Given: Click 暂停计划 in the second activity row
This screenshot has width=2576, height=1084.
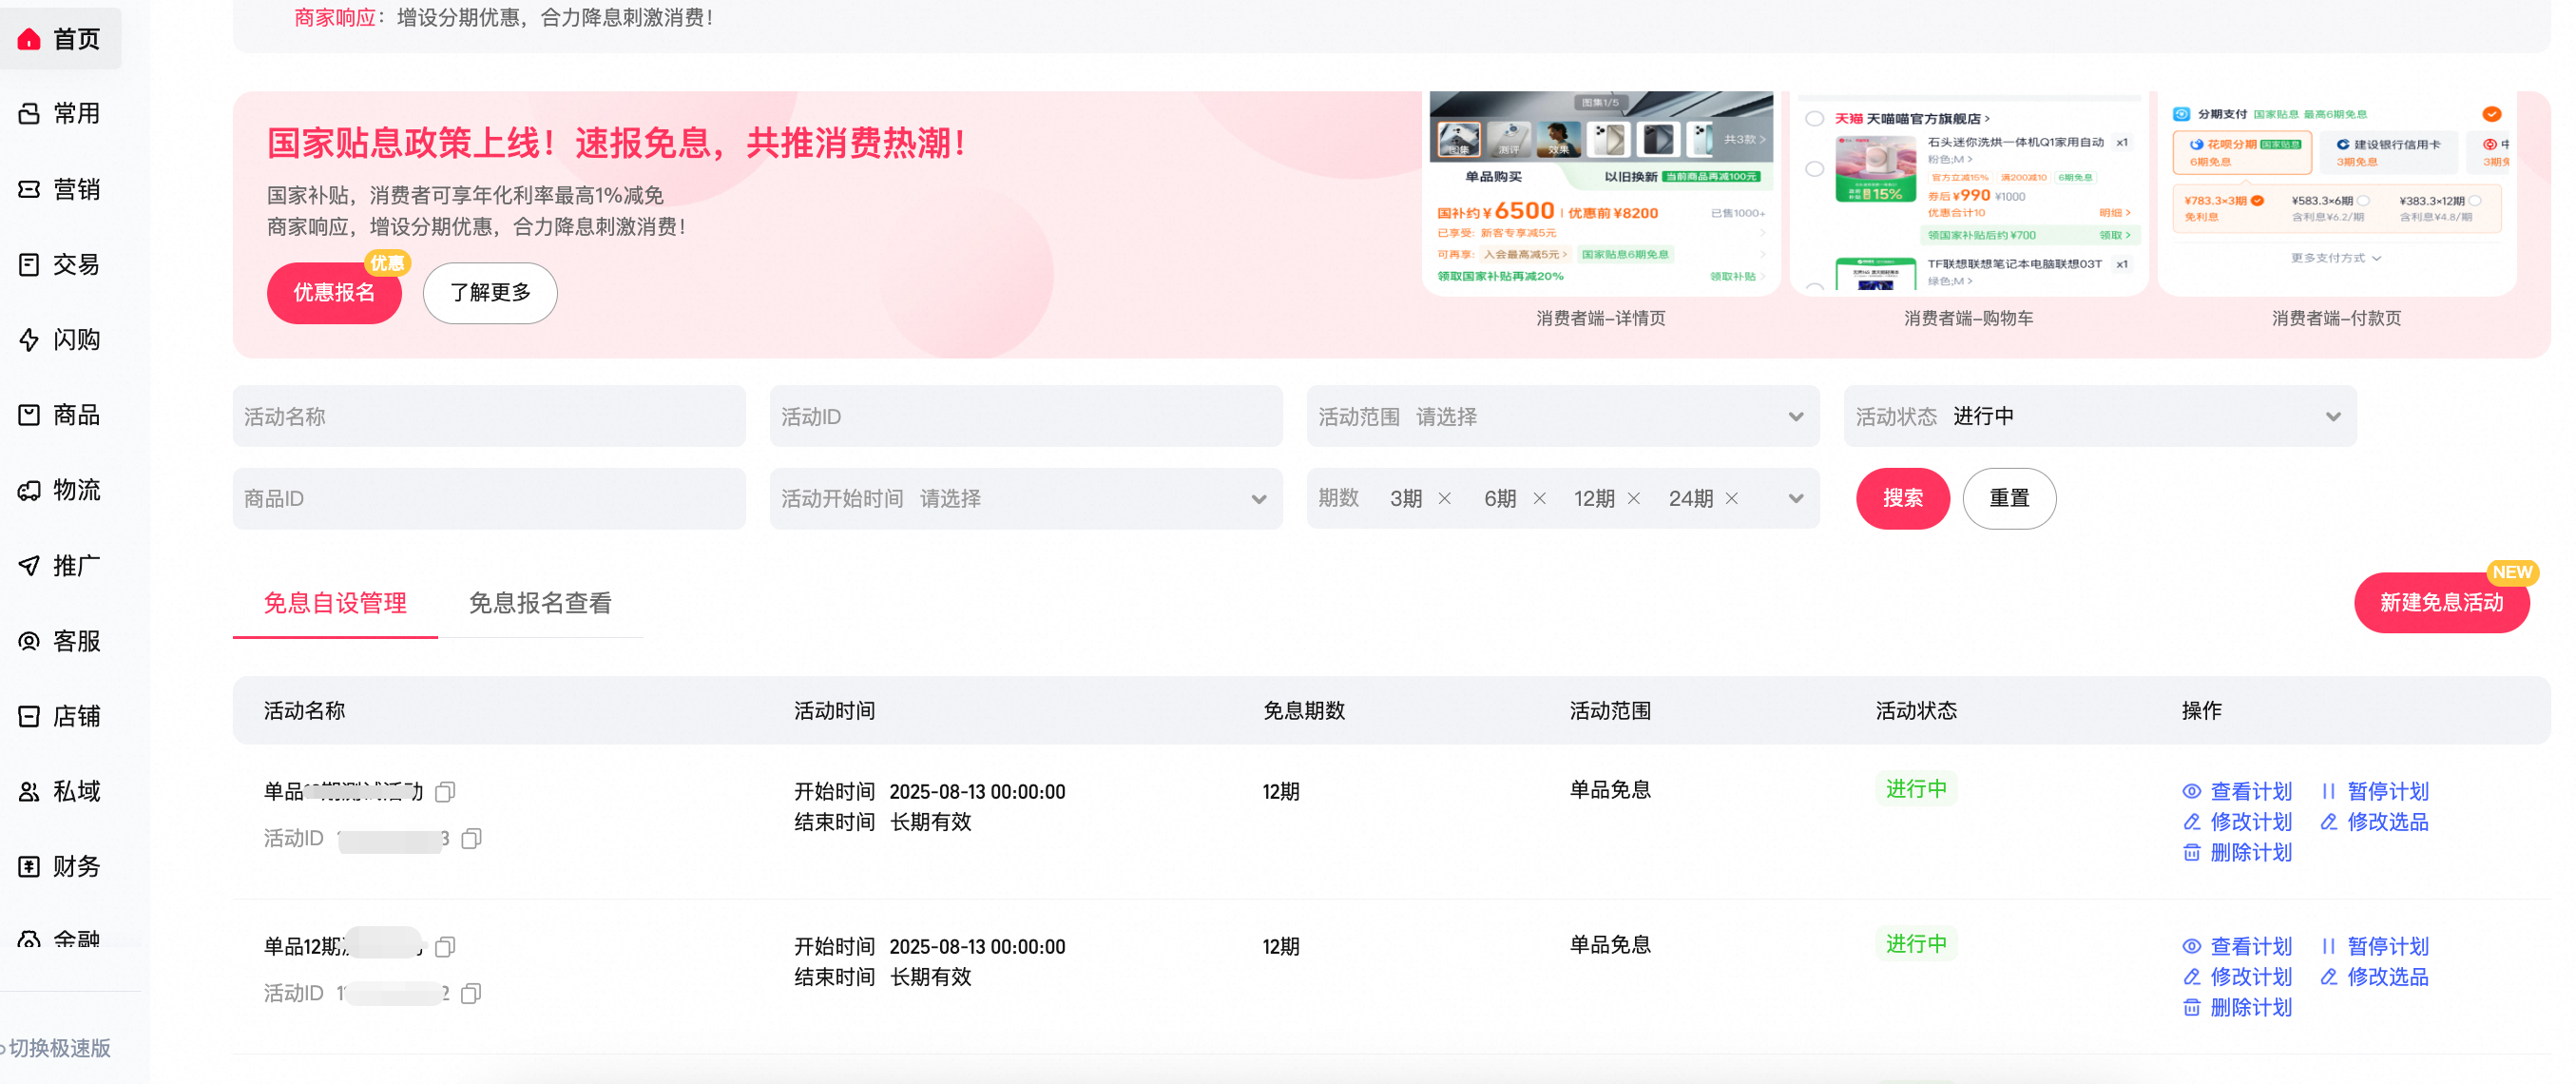Looking at the screenshot, I should pos(2374,946).
